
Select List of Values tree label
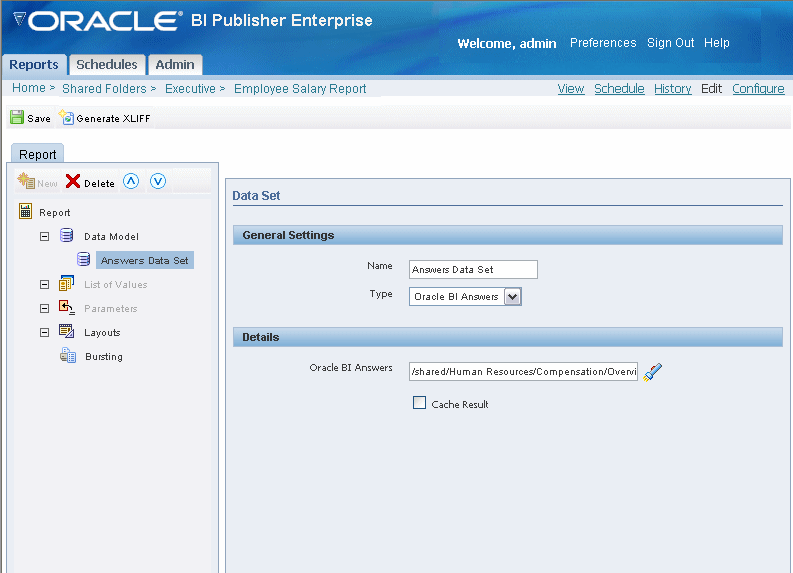click(x=115, y=284)
